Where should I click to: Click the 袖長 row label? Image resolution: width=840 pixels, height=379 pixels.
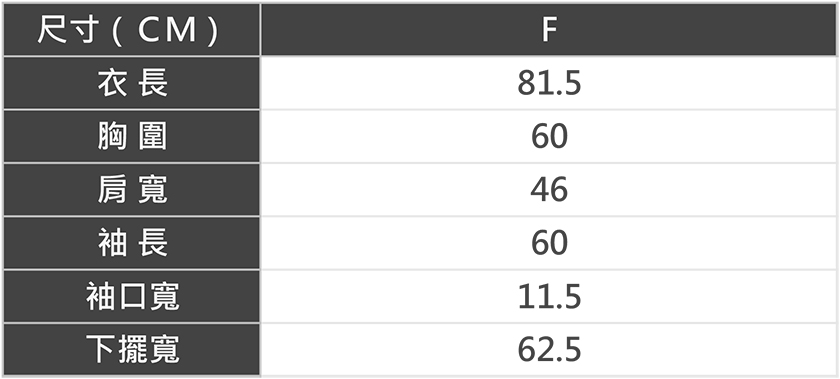pos(132,243)
